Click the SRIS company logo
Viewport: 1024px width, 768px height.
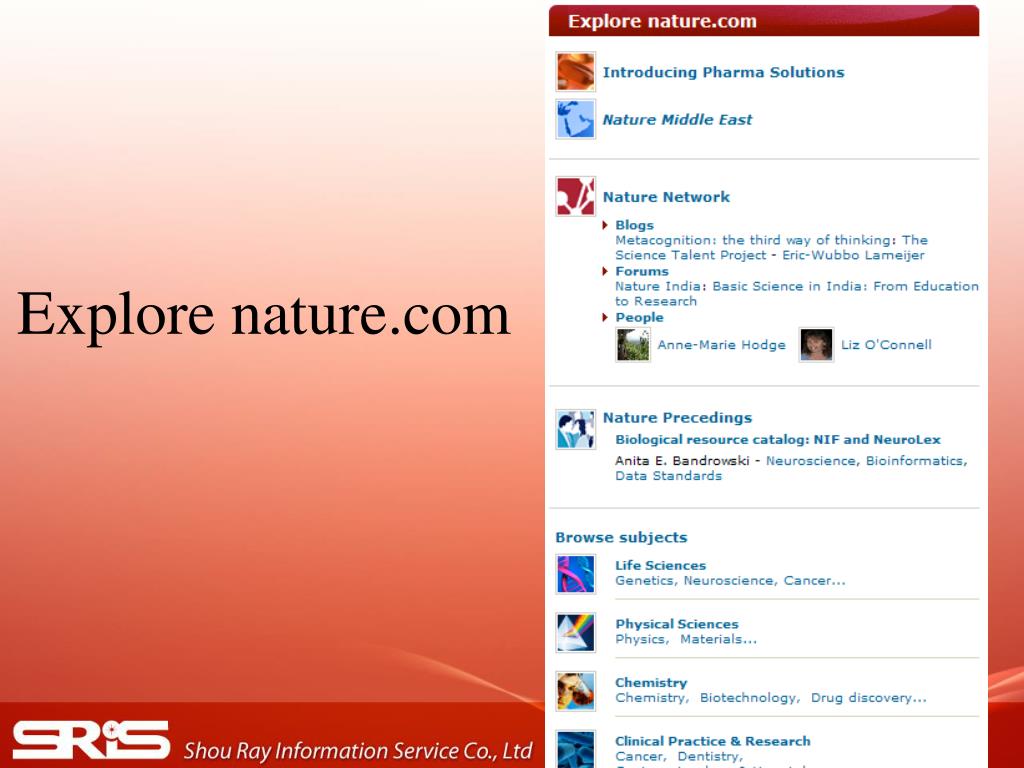click(91, 740)
